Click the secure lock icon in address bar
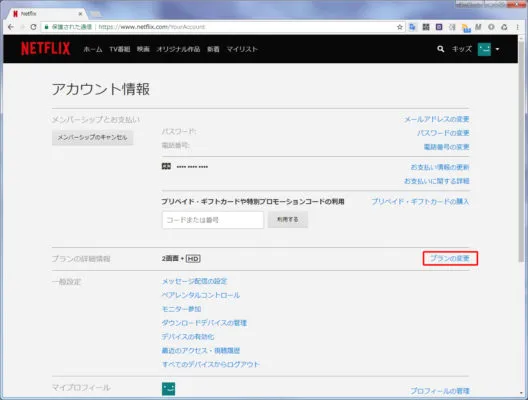This screenshot has width=528, height=400. (x=46, y=27)
